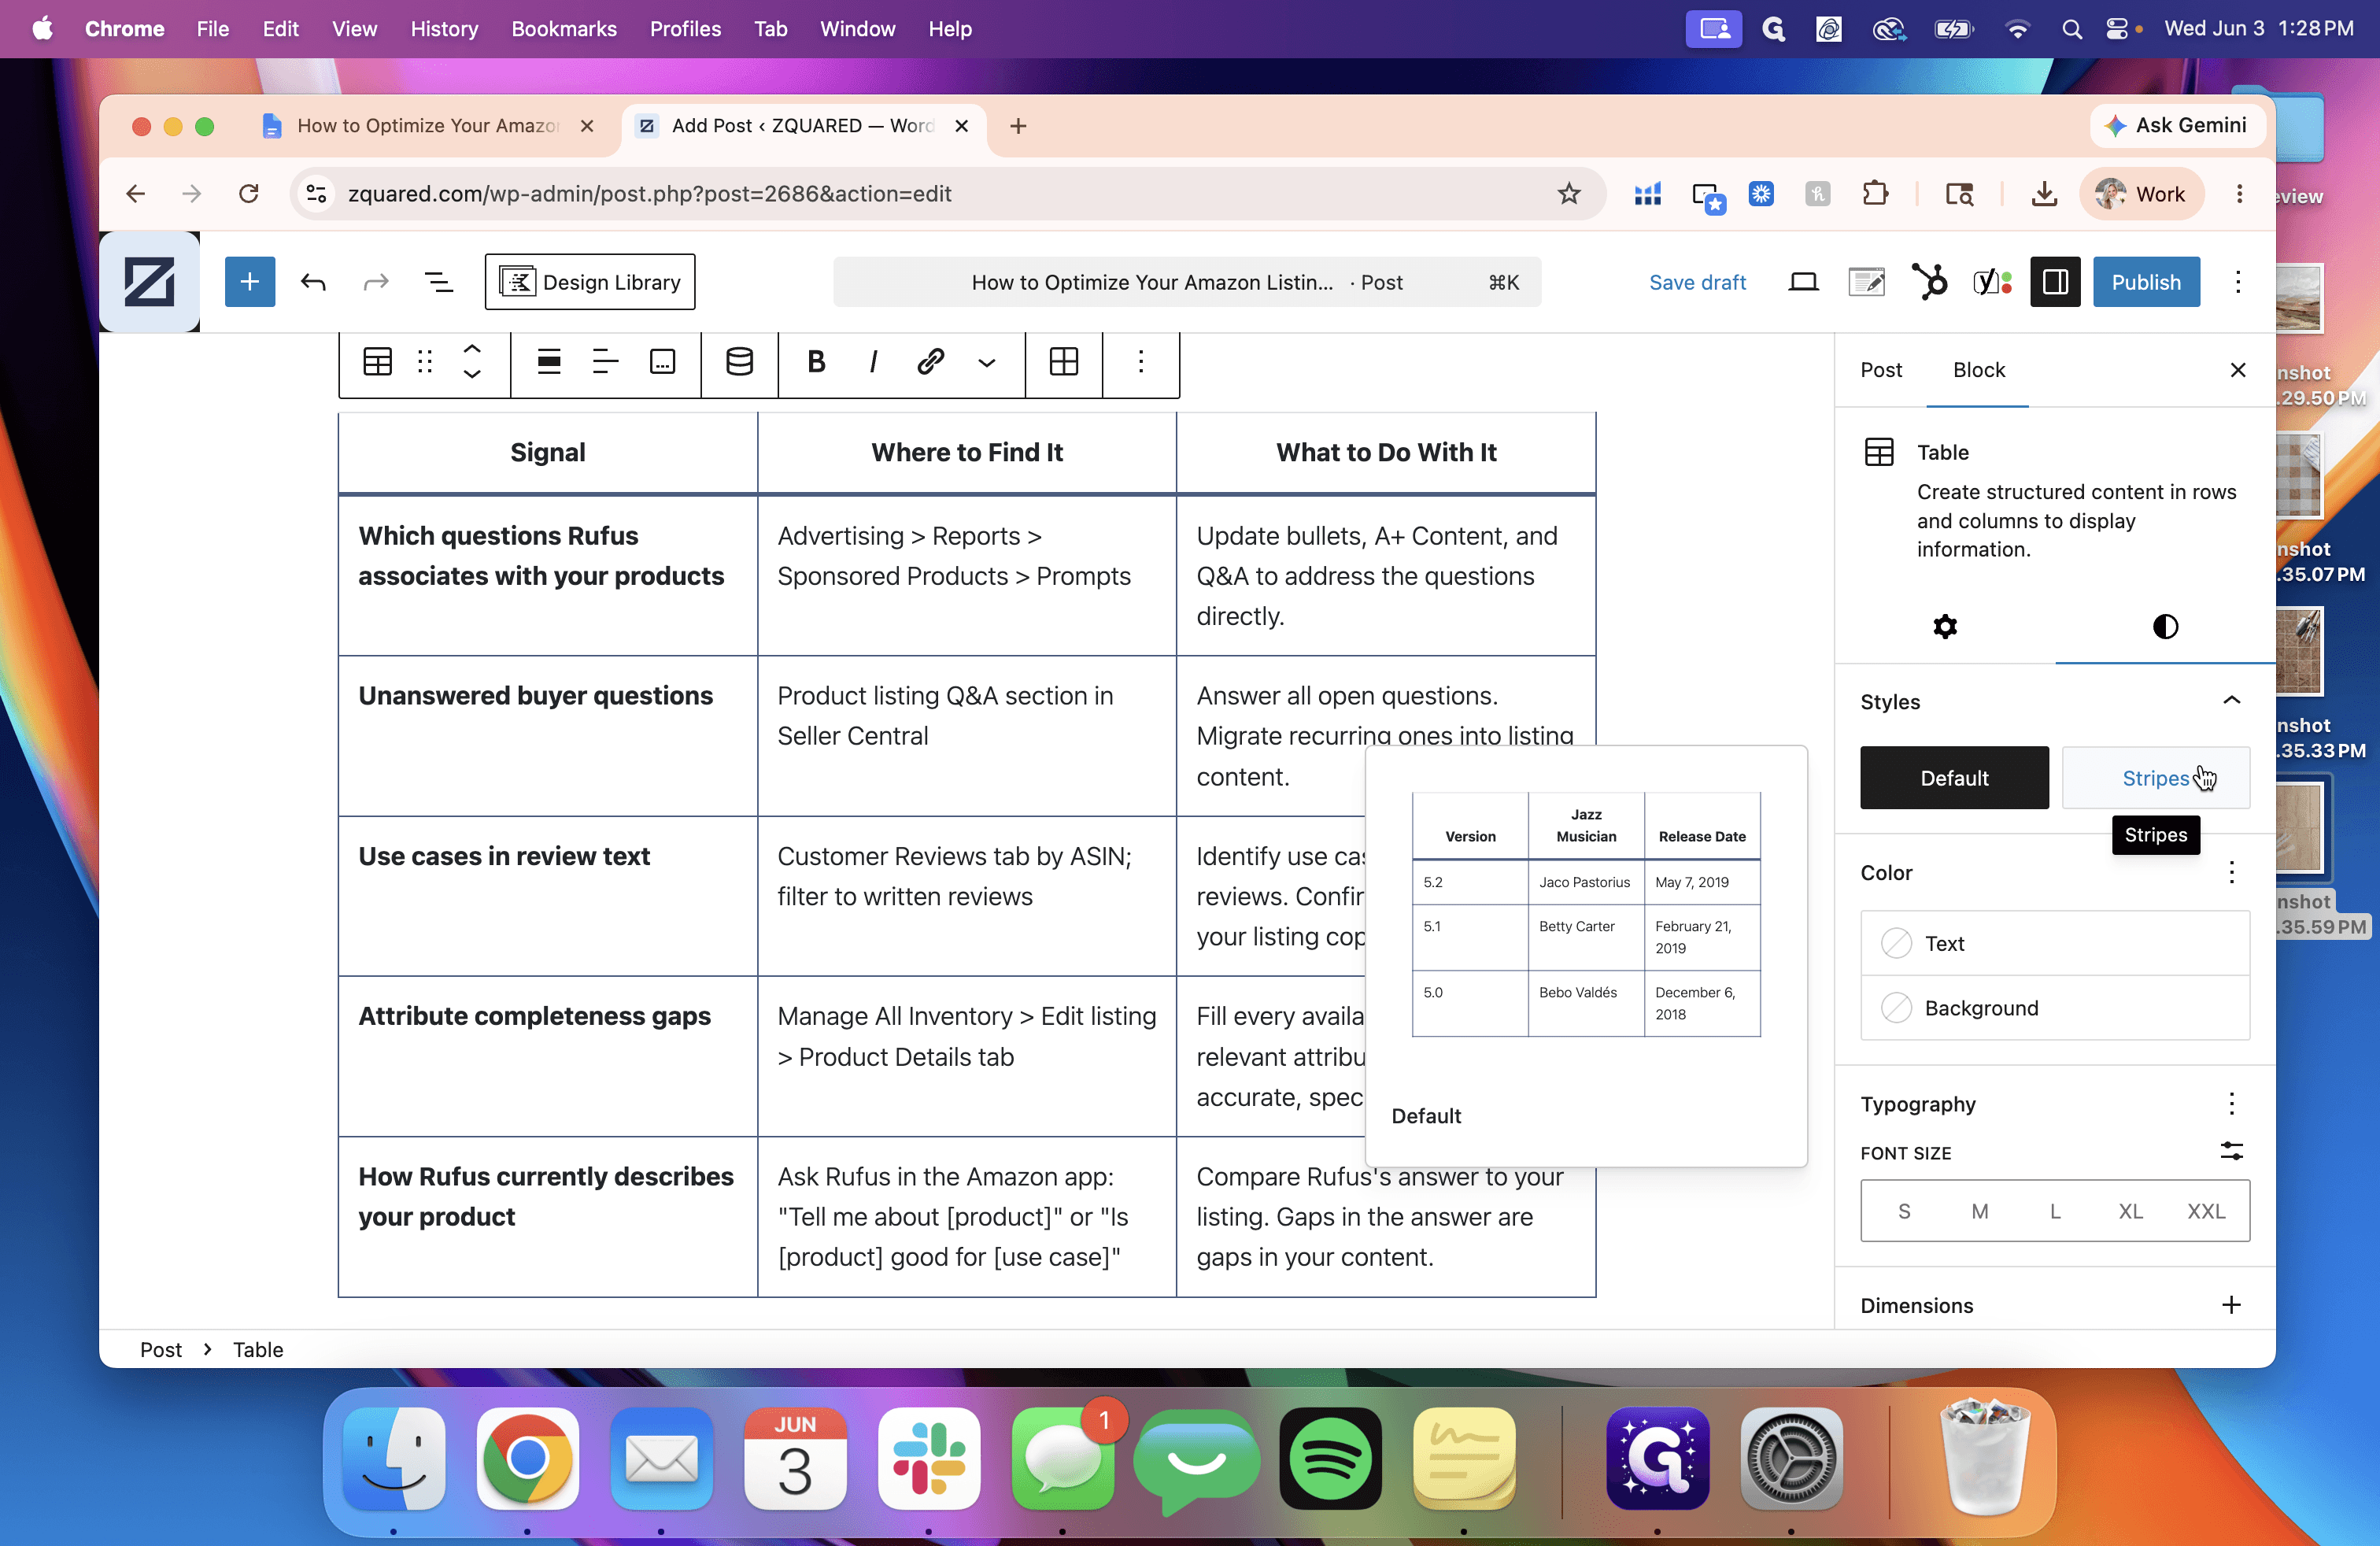The image size is (2380, 1546).
Task: Insert a link on selected text
Action: tap(930, 361)
